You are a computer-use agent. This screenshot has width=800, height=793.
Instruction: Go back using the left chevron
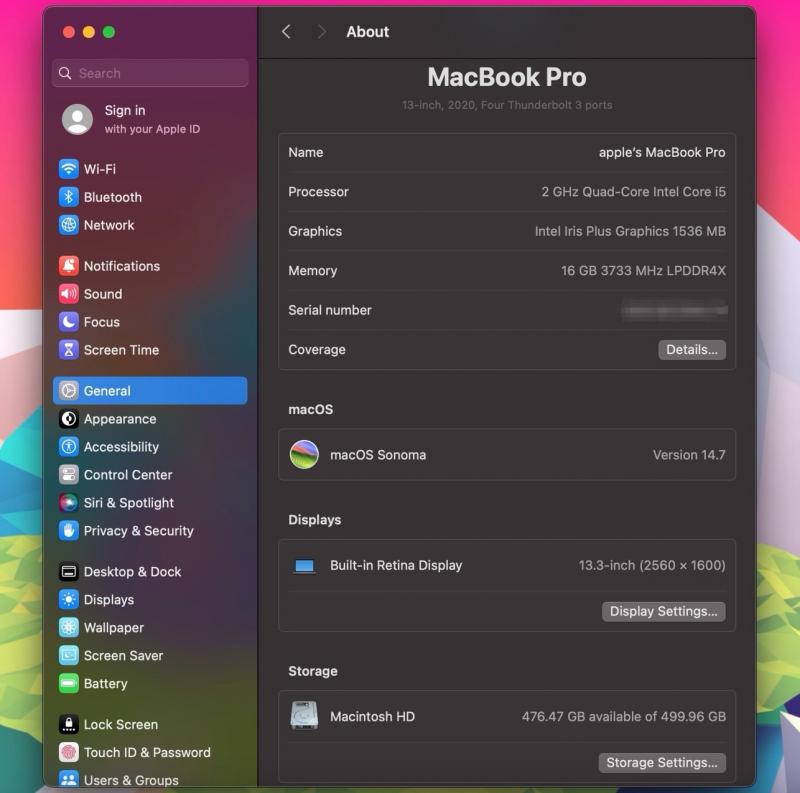(286, 32)
